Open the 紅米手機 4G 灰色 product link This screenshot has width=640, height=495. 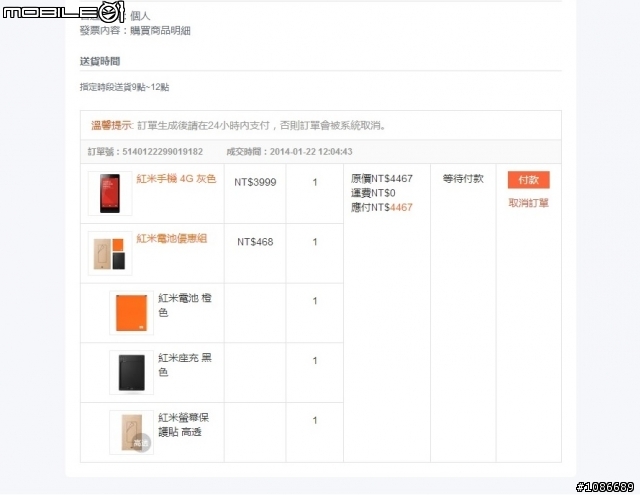pyautogui.click(x=176, y=179)
